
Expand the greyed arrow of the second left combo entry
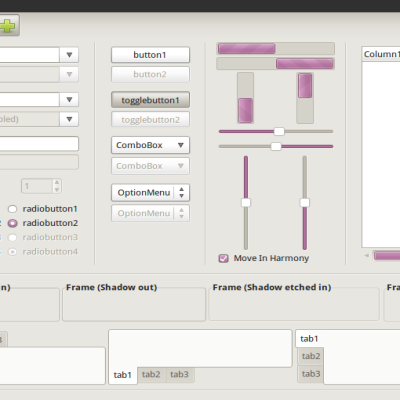tap(69, 74)
